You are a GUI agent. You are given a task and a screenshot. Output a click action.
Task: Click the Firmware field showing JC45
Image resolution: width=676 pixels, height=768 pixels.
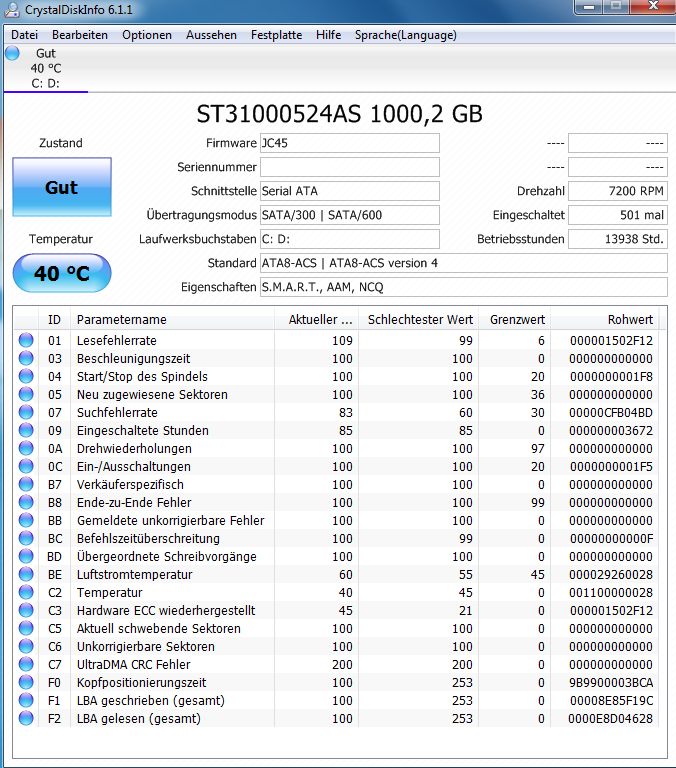pyautogui.click(x=350, y=143)
